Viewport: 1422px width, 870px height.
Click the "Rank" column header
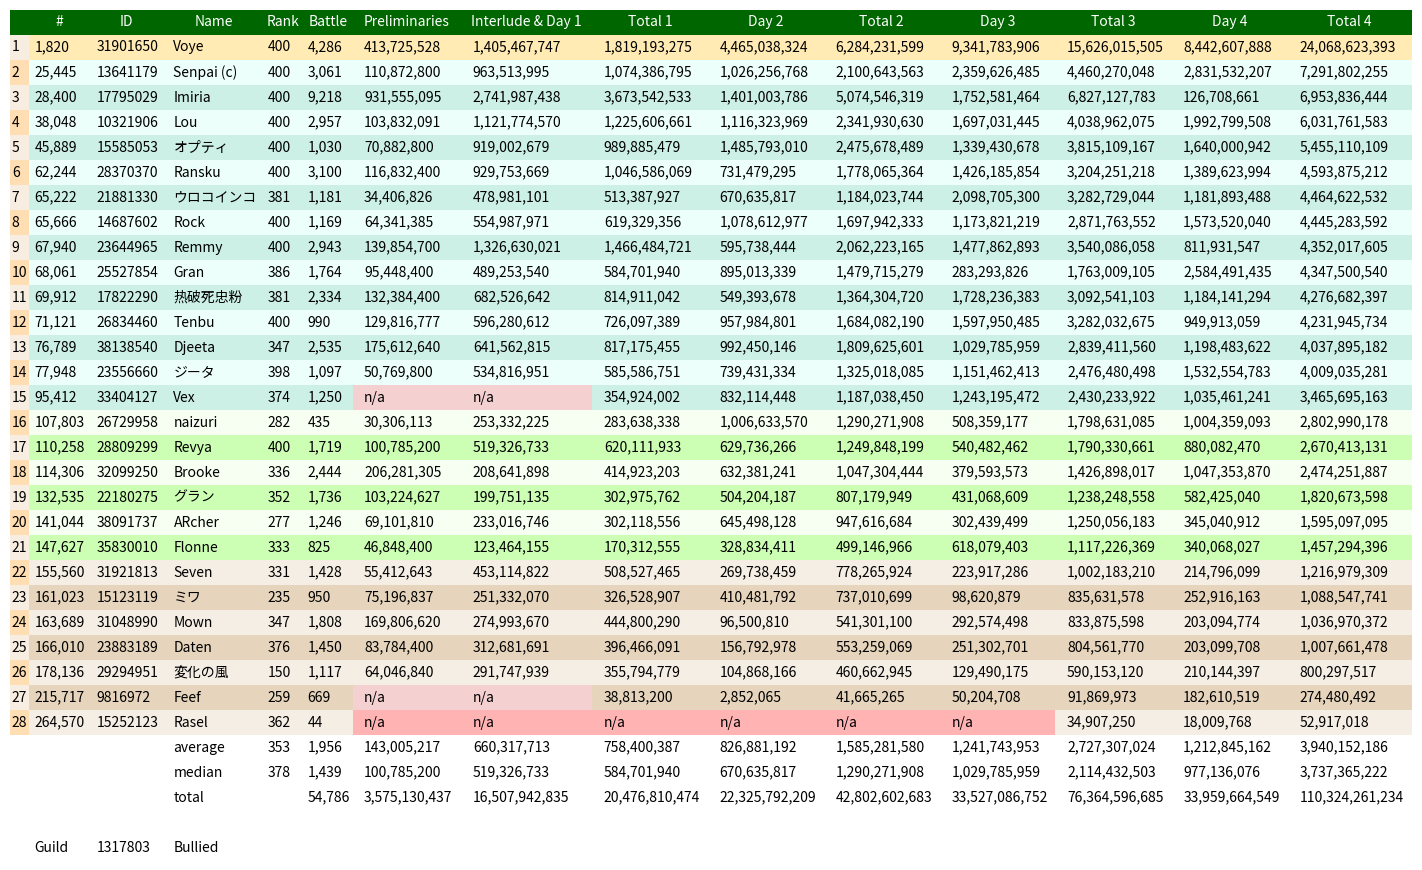pyautogui.click(x=283, y=21)
